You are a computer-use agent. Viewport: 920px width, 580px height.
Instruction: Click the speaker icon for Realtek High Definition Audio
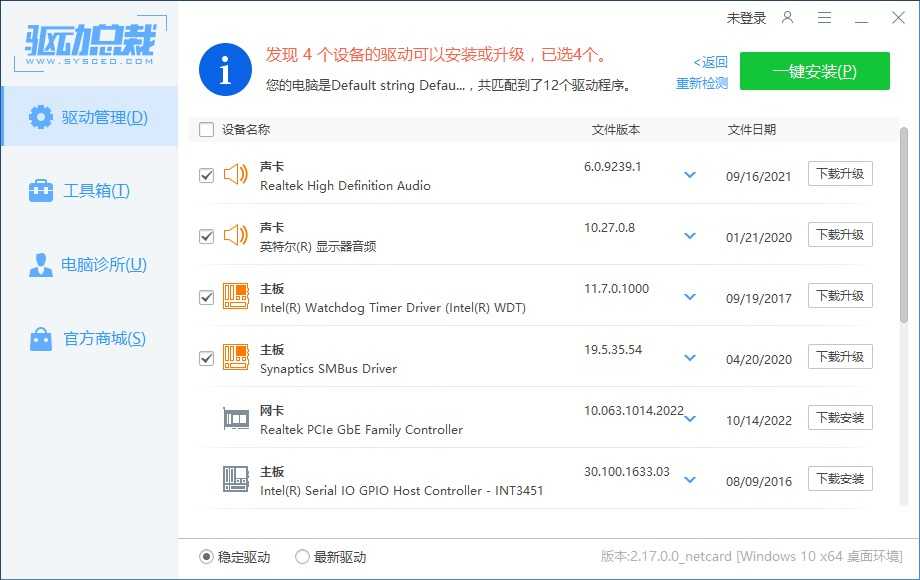point(236,174)
